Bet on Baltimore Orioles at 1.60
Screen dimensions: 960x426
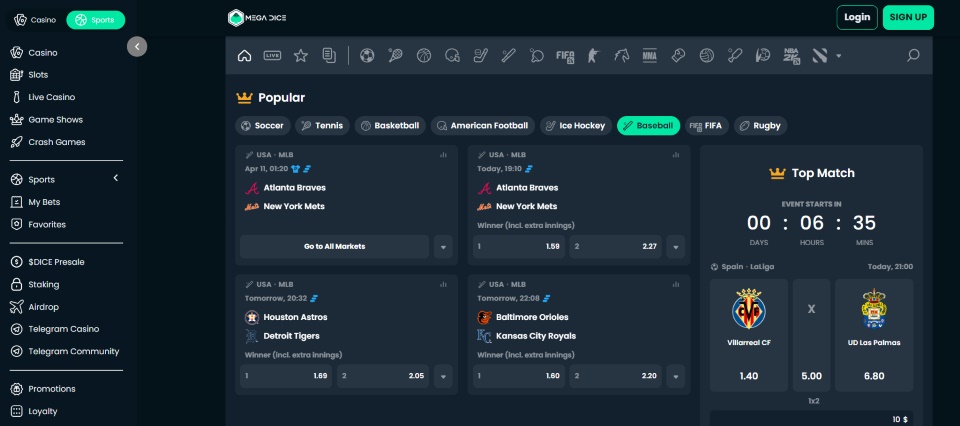pyautogui.click(x=519, y=376)
